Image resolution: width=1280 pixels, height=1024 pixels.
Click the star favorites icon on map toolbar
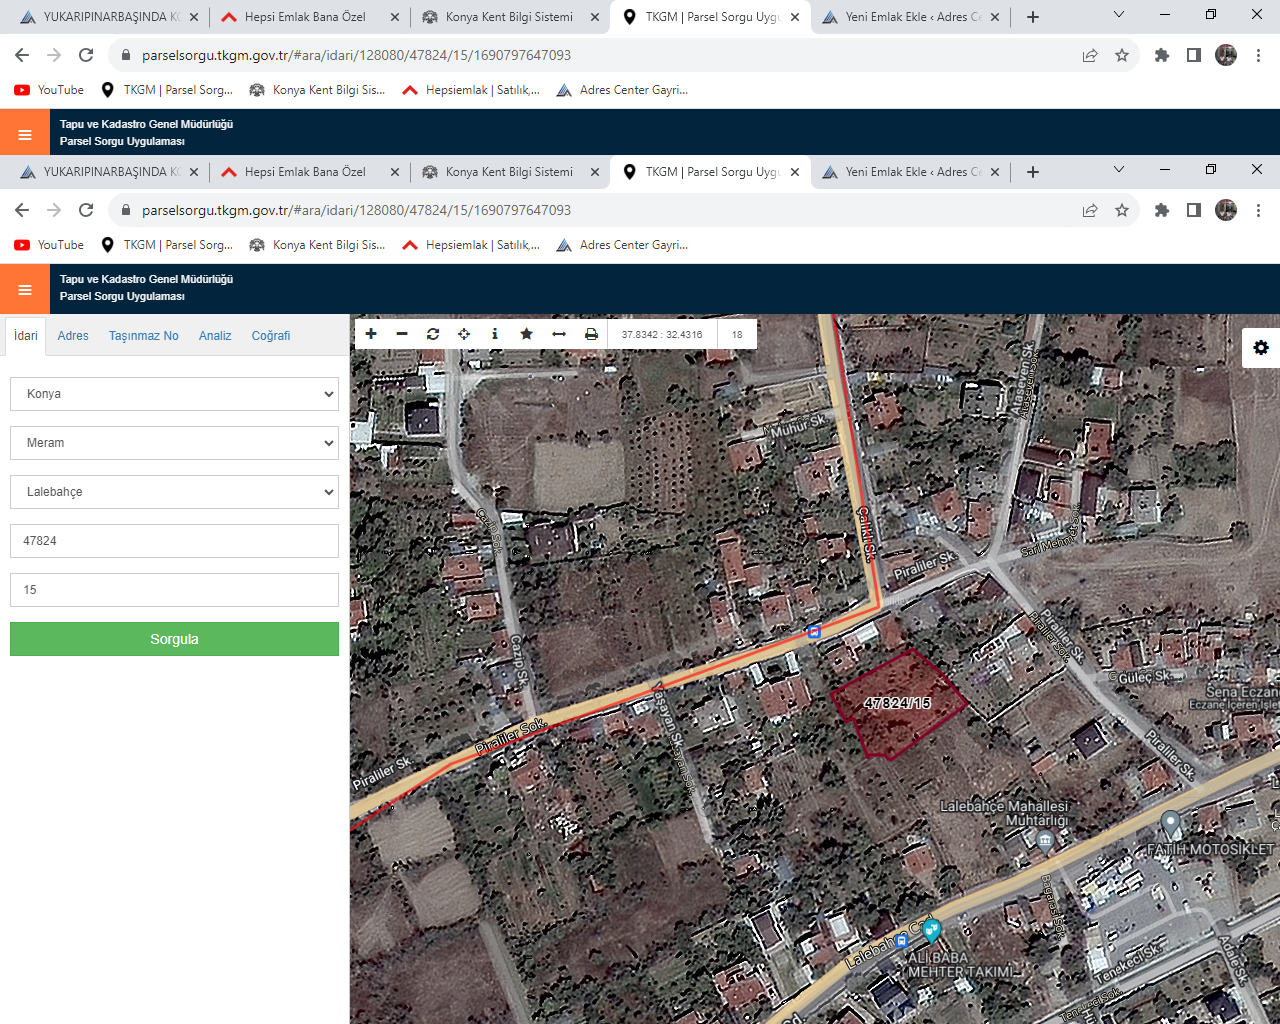pyautogui.click(x=526, y=334)
